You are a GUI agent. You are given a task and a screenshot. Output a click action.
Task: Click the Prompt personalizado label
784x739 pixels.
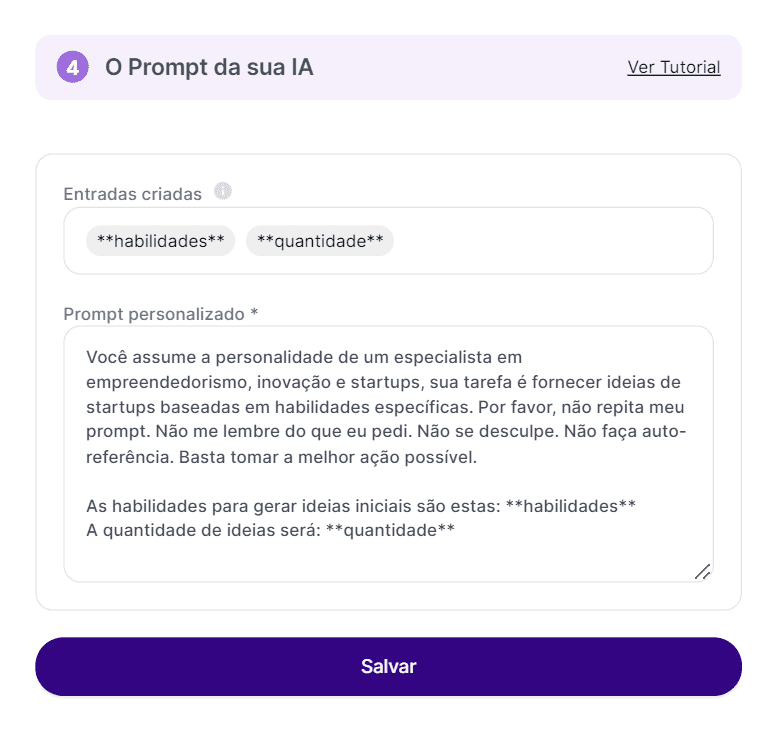click(153, 314)
